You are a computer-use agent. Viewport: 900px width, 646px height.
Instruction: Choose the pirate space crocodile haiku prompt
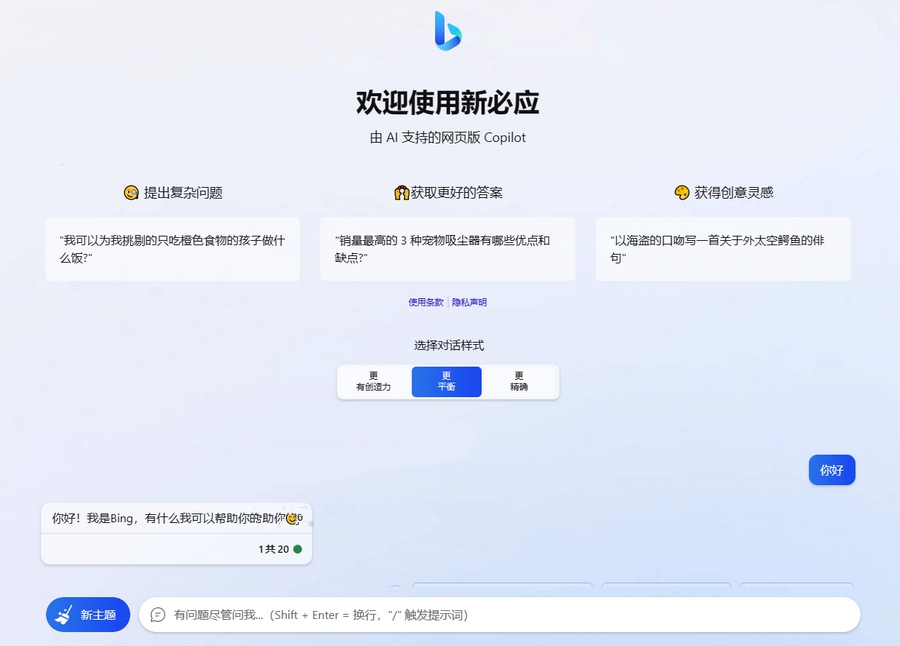[x=723, y=249]
